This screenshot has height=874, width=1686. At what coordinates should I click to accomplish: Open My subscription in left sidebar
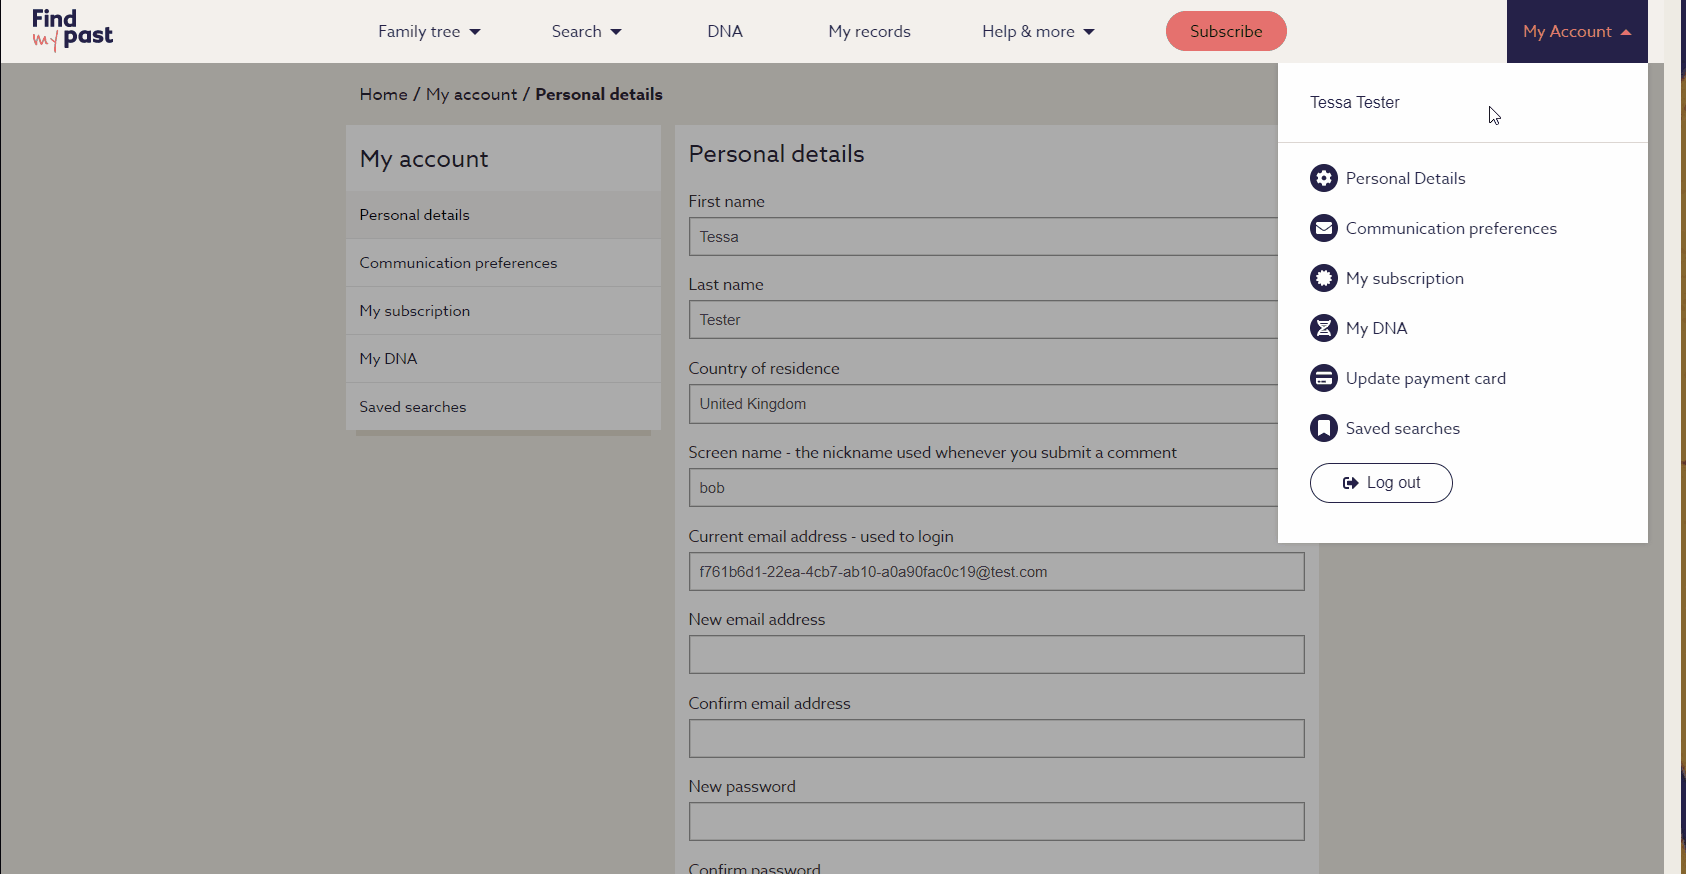coord(415,311)
